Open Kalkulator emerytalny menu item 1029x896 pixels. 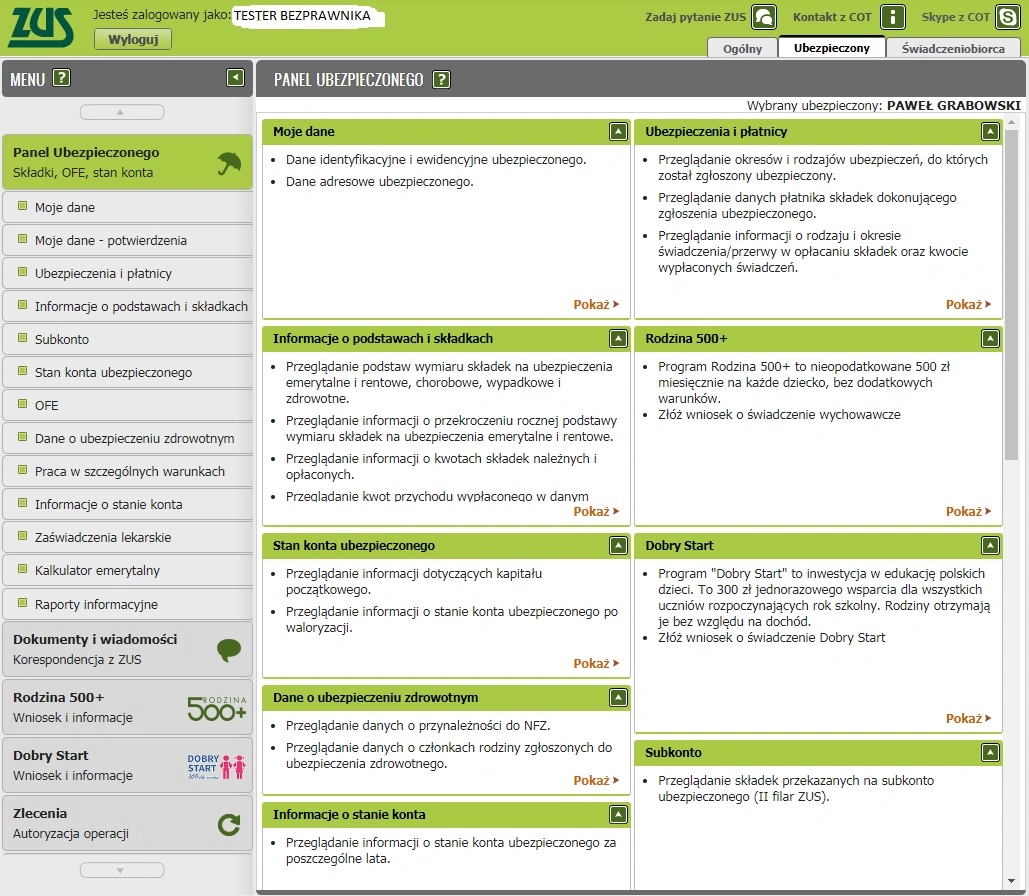(x=128, y=570)
